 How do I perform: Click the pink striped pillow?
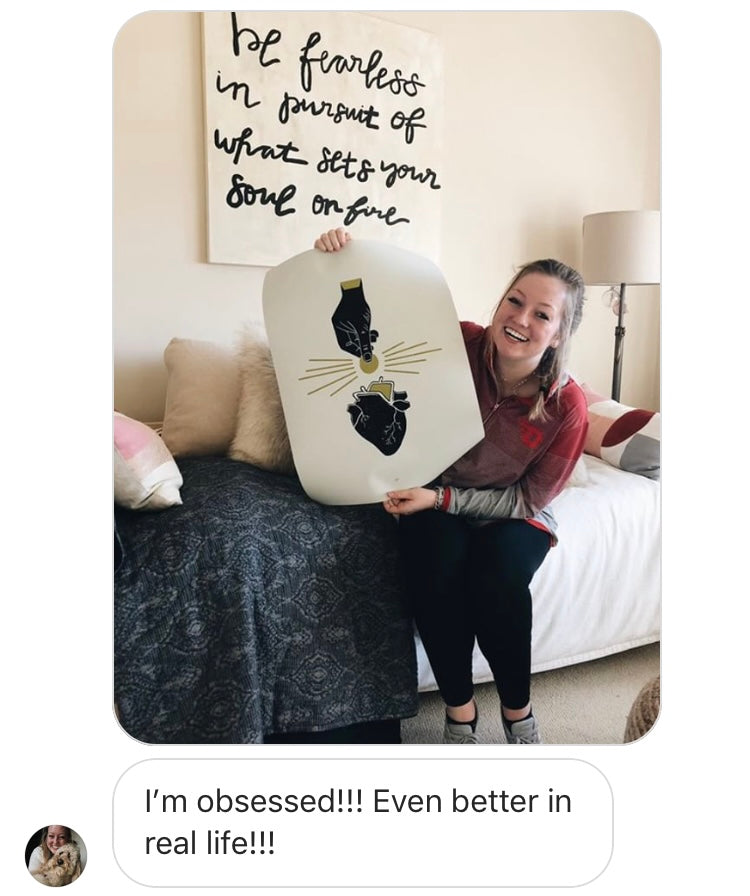146,462
